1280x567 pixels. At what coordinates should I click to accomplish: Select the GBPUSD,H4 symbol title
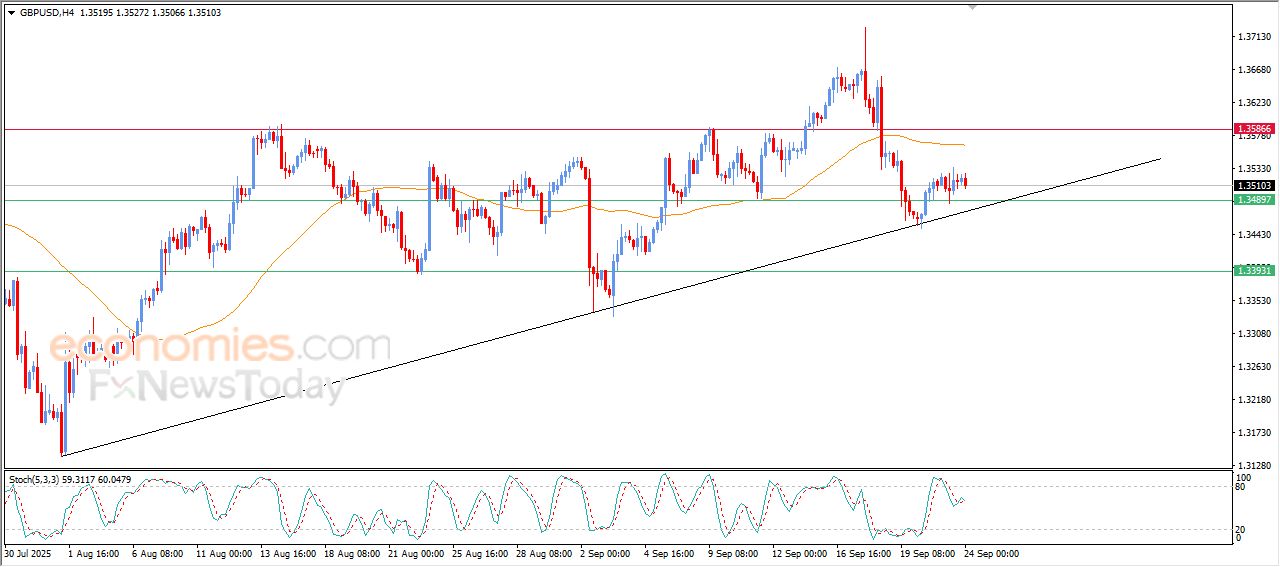coord(47,12)
